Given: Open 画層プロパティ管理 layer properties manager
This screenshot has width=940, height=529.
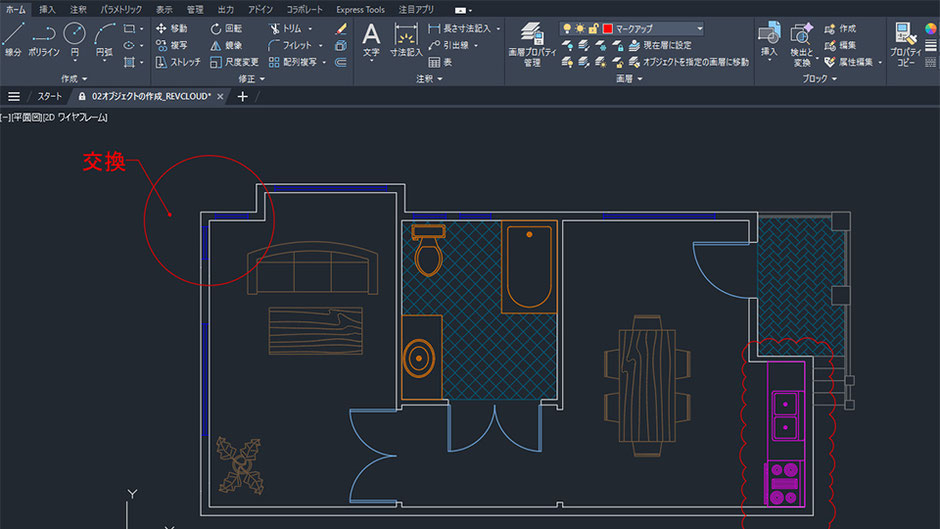Looking at the screenshot, I should (532, 44).
